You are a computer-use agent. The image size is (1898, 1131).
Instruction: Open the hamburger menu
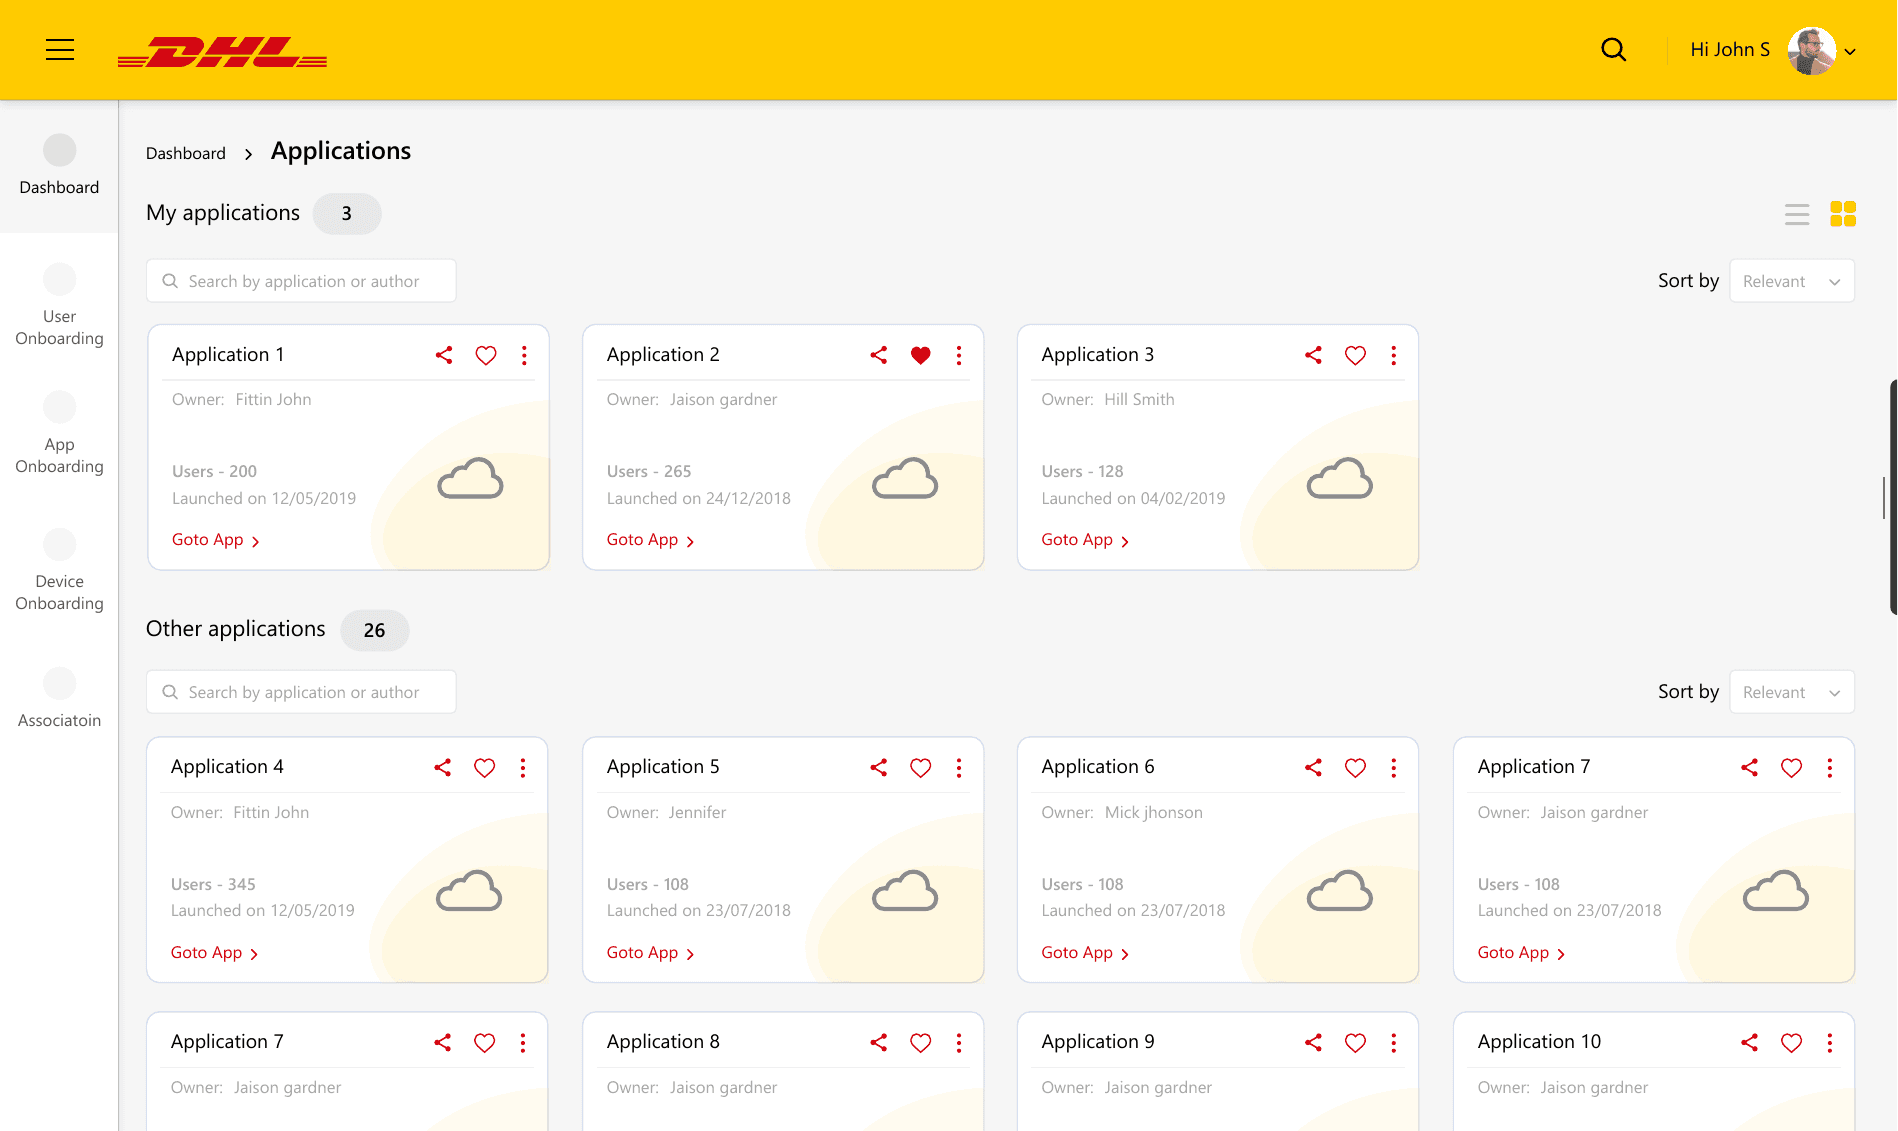pyautogui.click(x=60, y=50)
